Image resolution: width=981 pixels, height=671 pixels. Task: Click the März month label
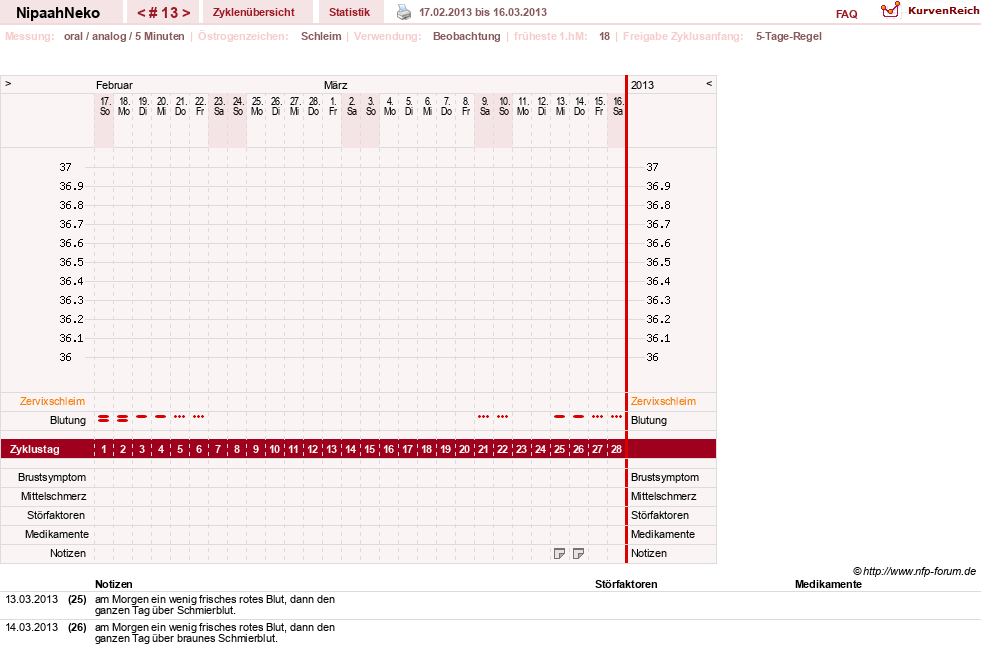tap(335, 85)
